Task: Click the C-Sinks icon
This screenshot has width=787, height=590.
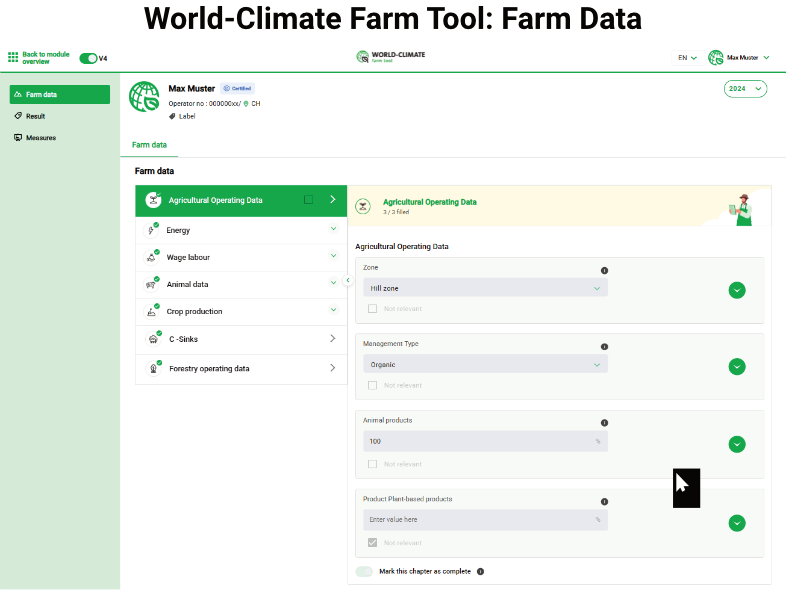Action: [153, 339]
